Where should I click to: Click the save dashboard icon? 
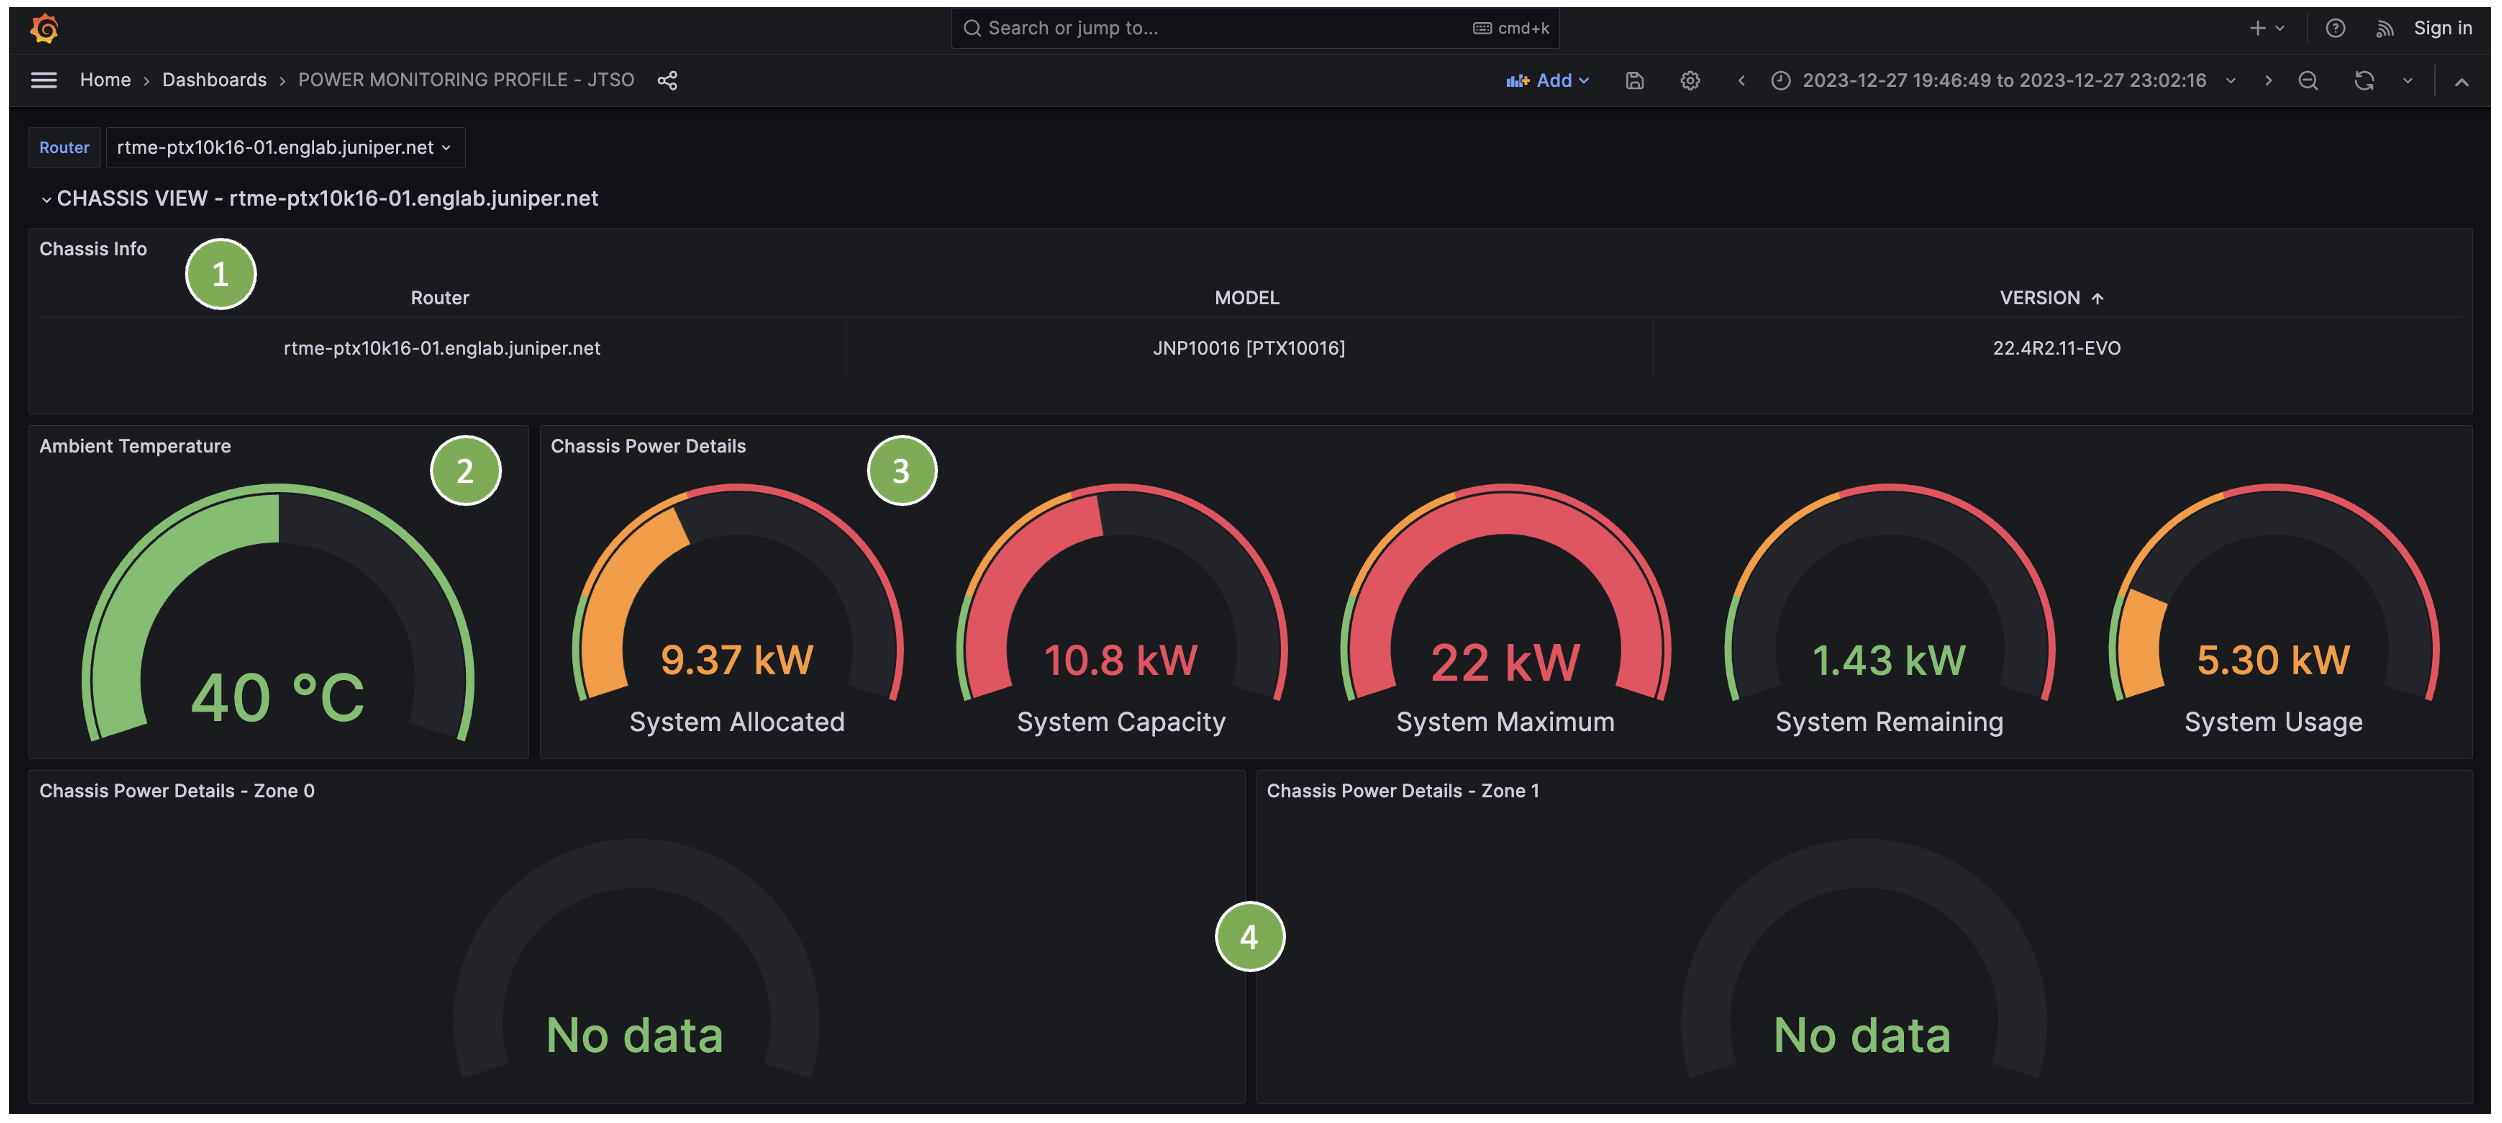tap(1635, 81)
